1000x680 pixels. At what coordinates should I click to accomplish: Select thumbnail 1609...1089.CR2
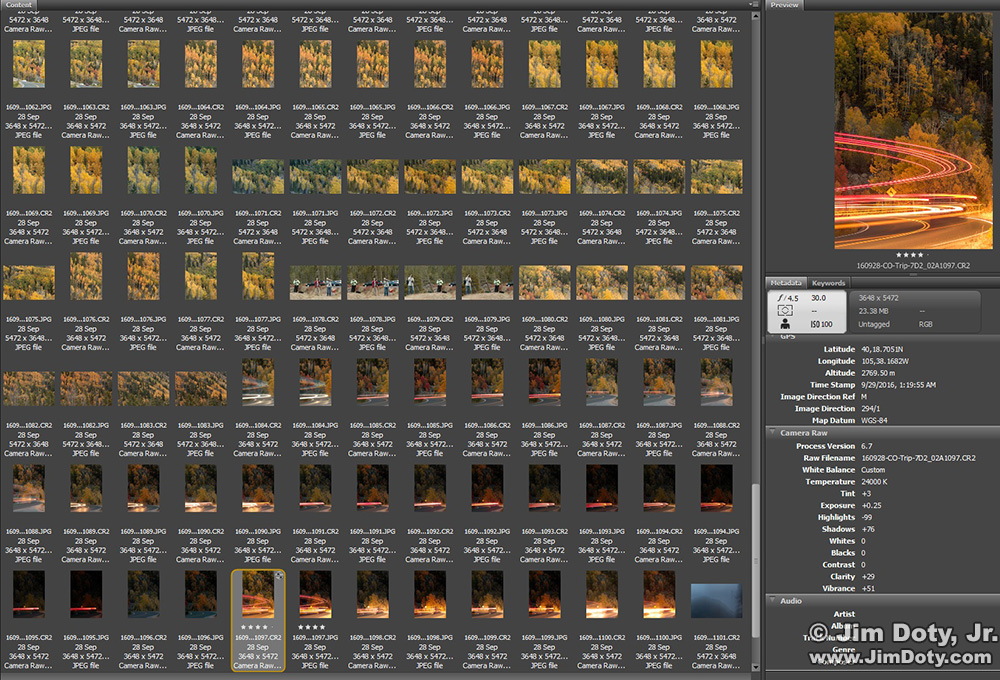point(86,489)
